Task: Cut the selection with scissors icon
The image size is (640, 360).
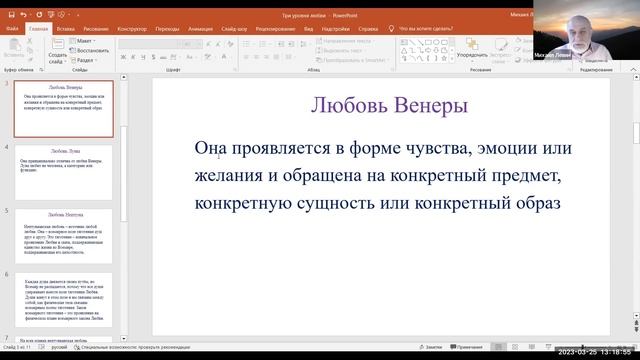Action: [x=30, y=41]
